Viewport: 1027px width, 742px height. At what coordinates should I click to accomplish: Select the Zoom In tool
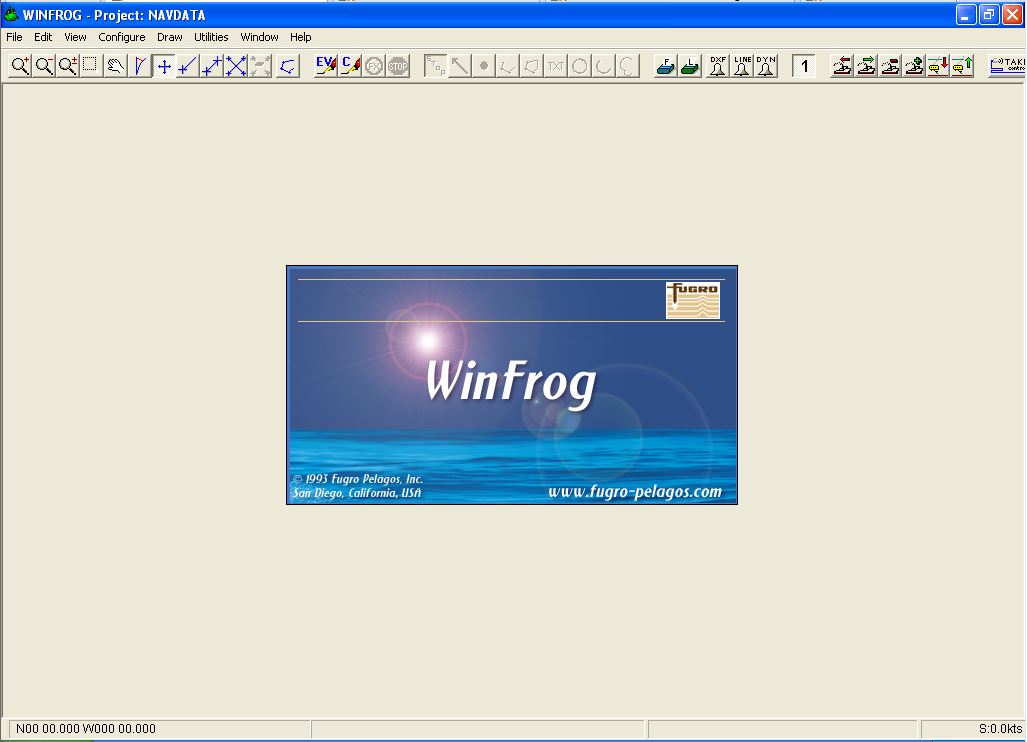pos(19,65)
